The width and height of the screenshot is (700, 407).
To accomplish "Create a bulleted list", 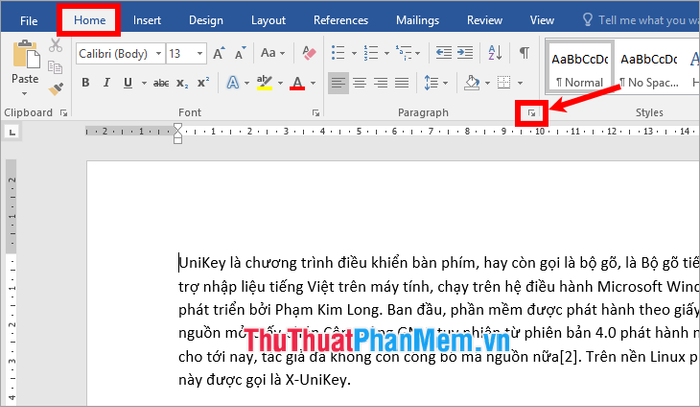I will [338, 53].
